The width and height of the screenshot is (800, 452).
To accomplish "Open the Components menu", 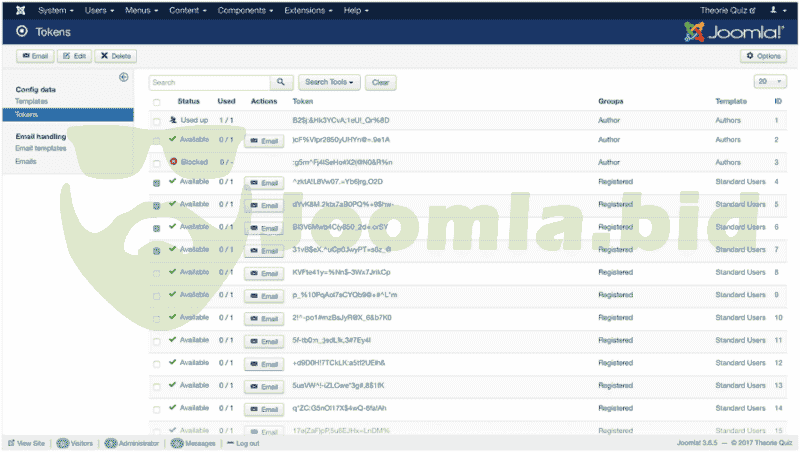I will (244, 10).
